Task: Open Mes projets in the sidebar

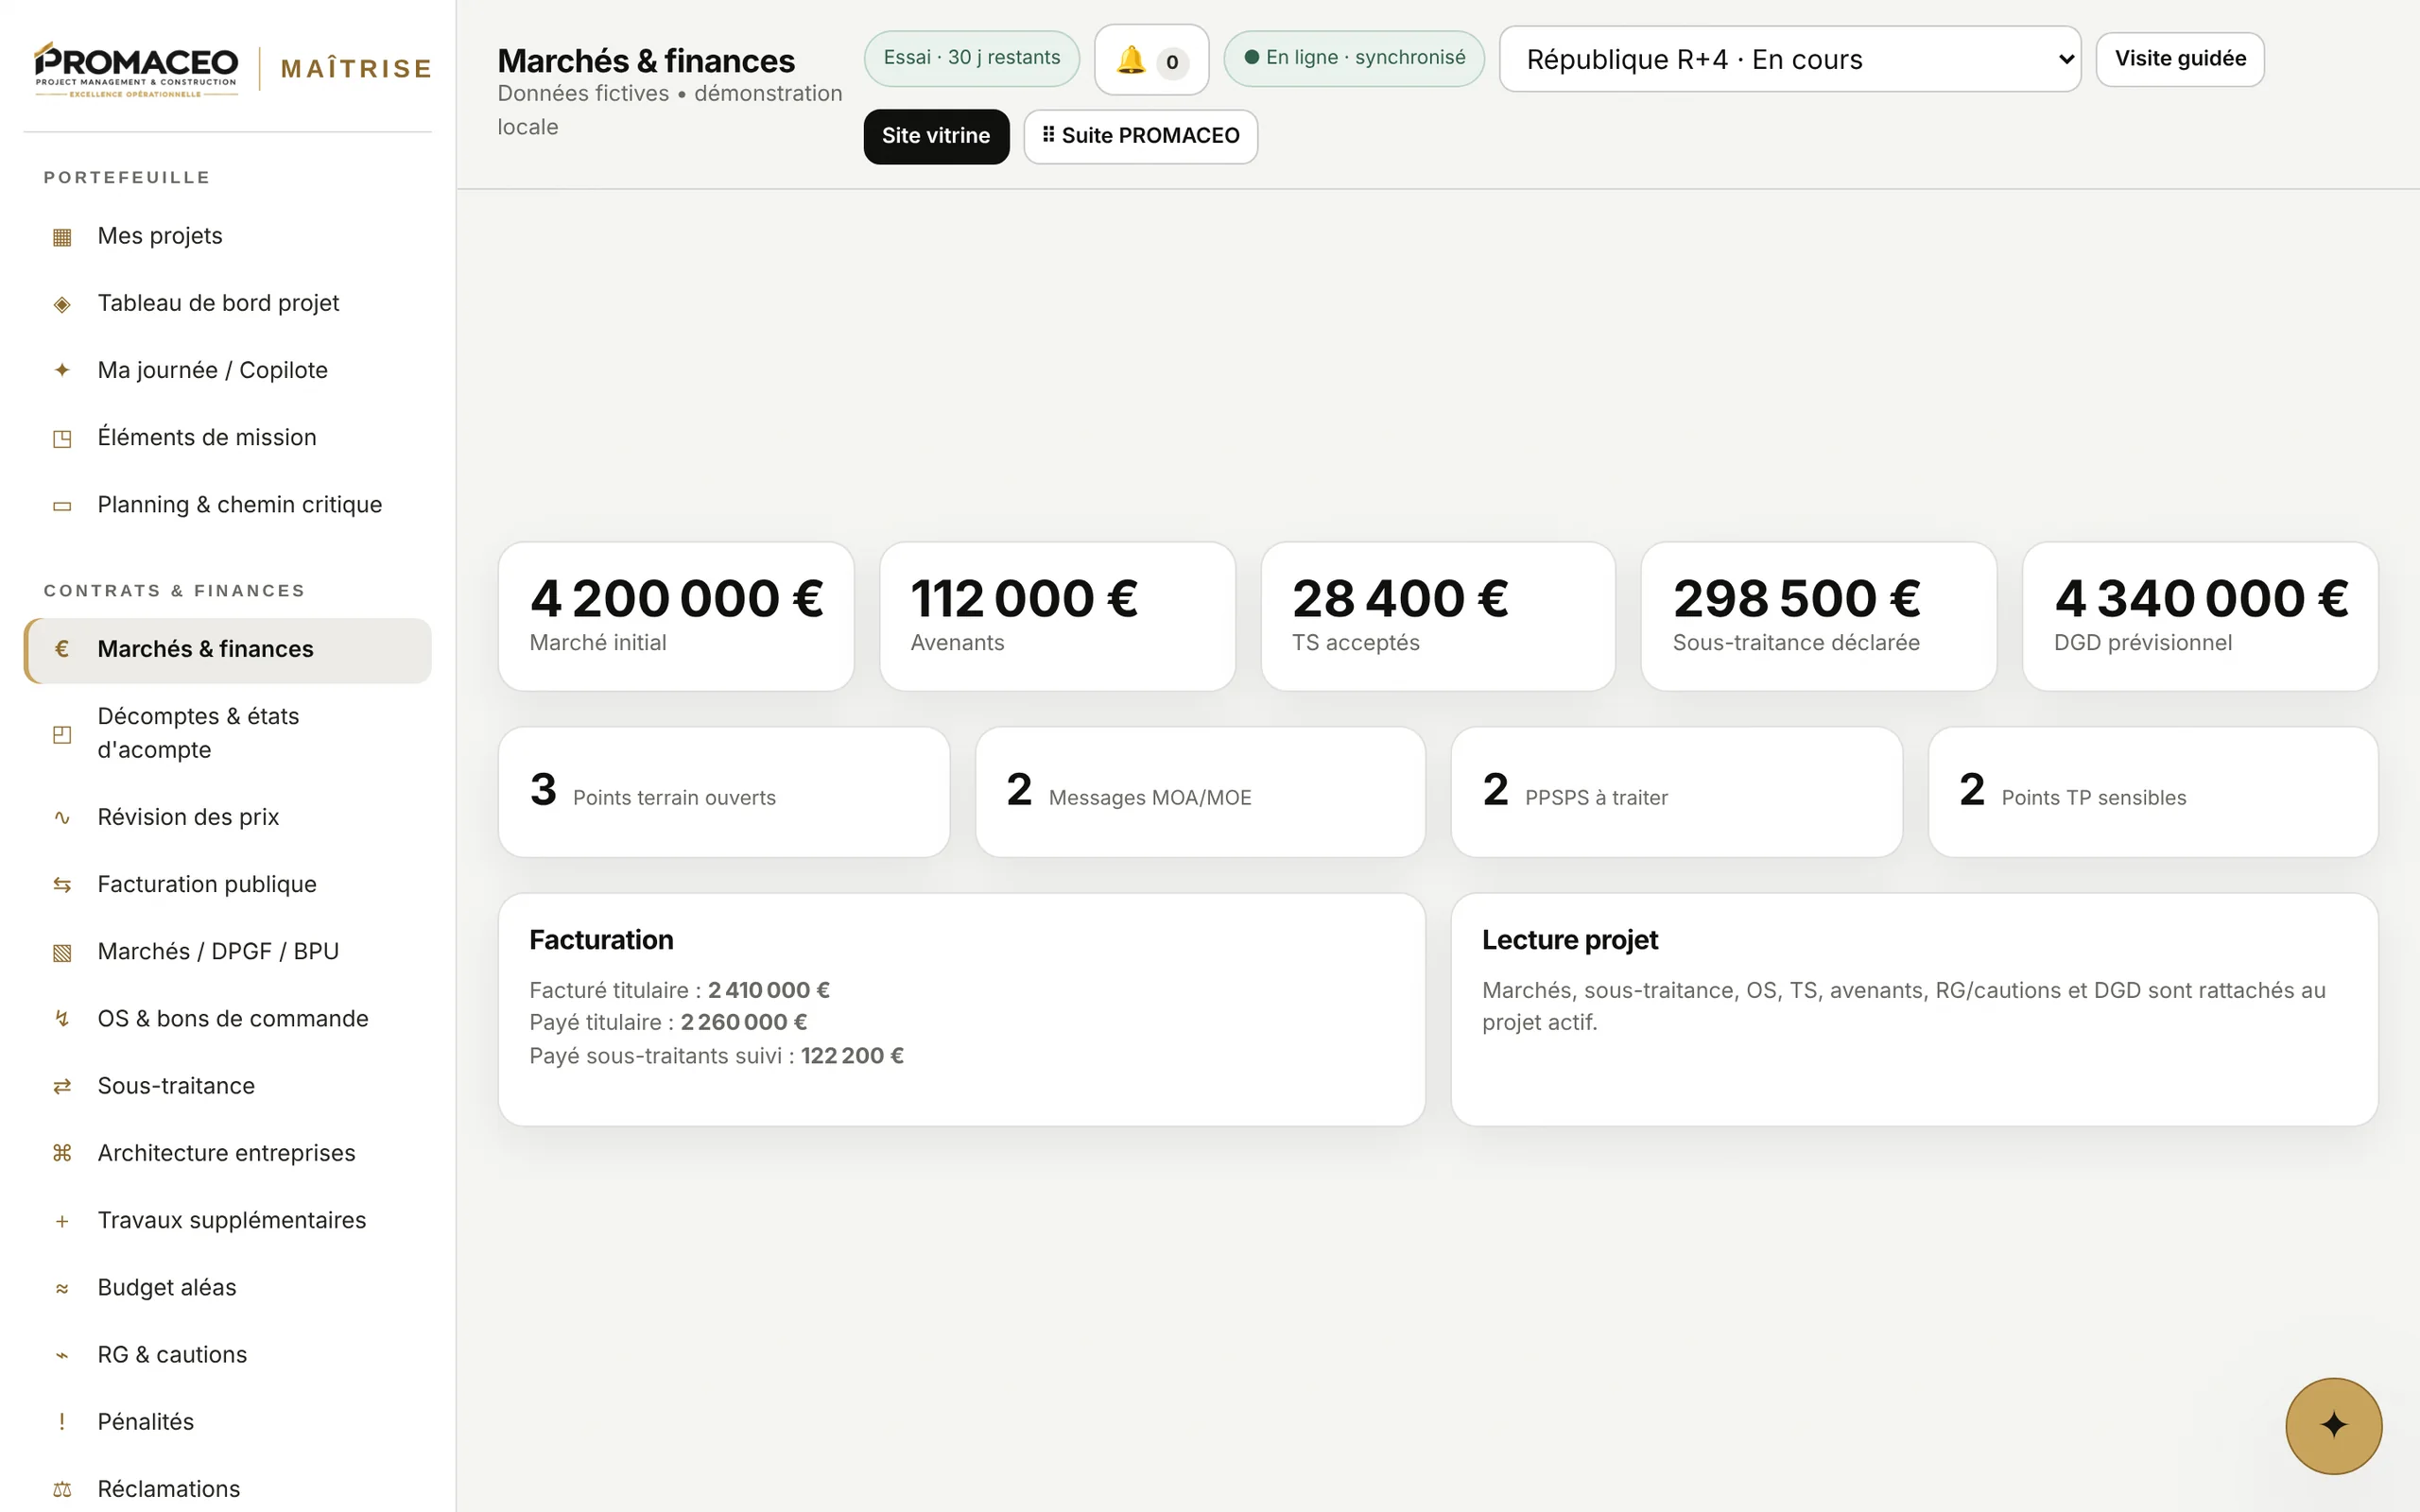Action: (x=228, y=236)
